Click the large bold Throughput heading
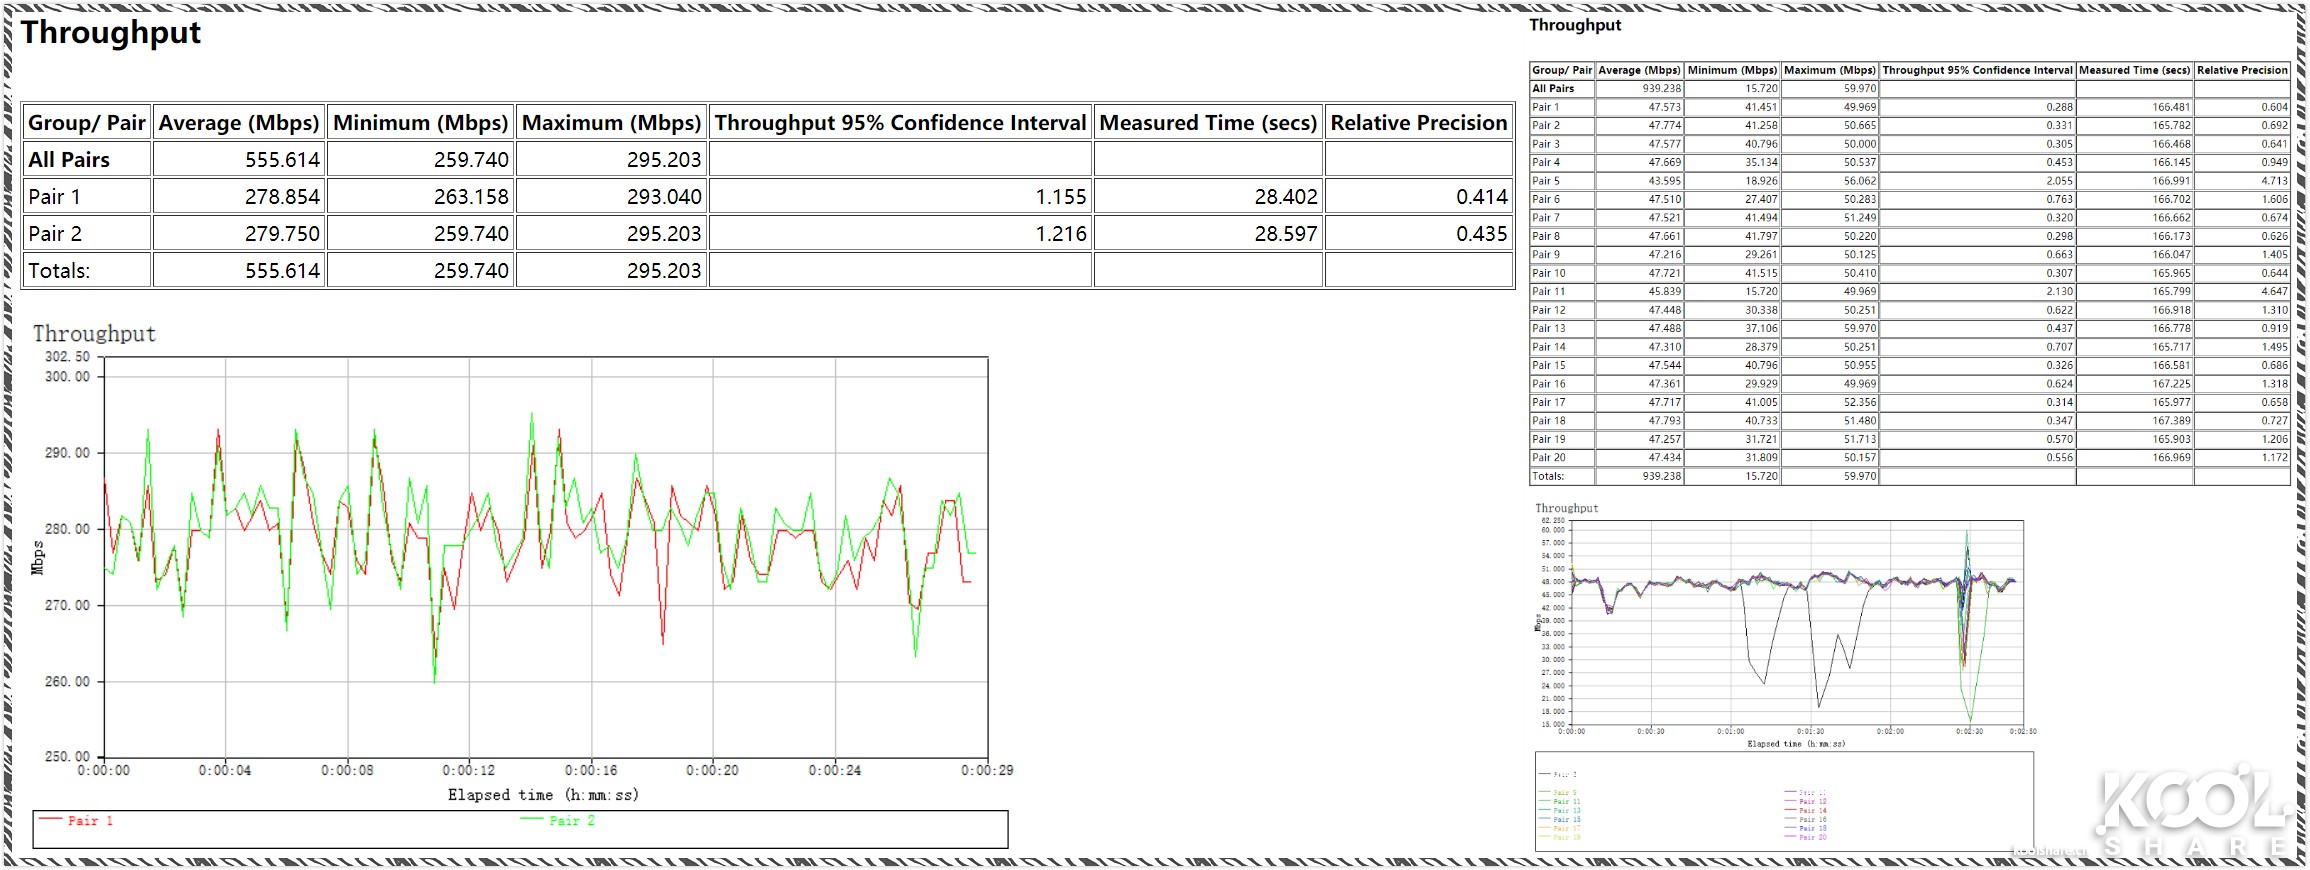This screenshot has height=870, width=2310. tap(111, 33)
